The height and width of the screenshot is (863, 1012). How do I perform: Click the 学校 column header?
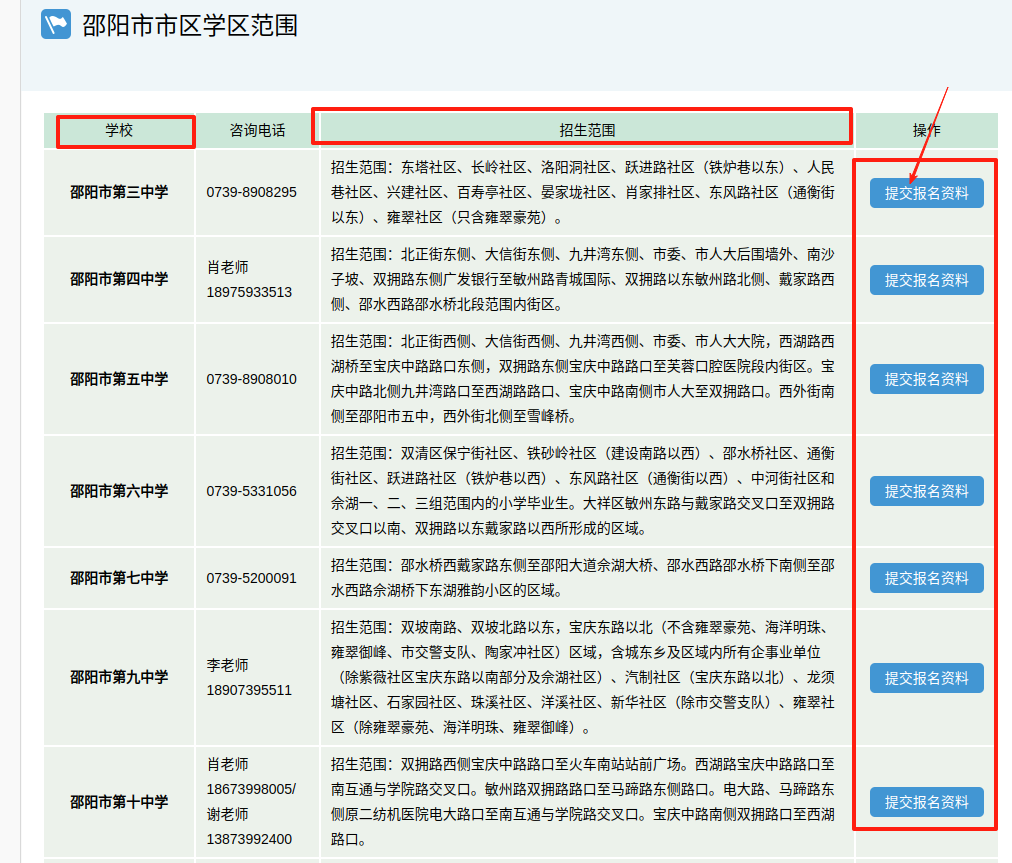119,130
